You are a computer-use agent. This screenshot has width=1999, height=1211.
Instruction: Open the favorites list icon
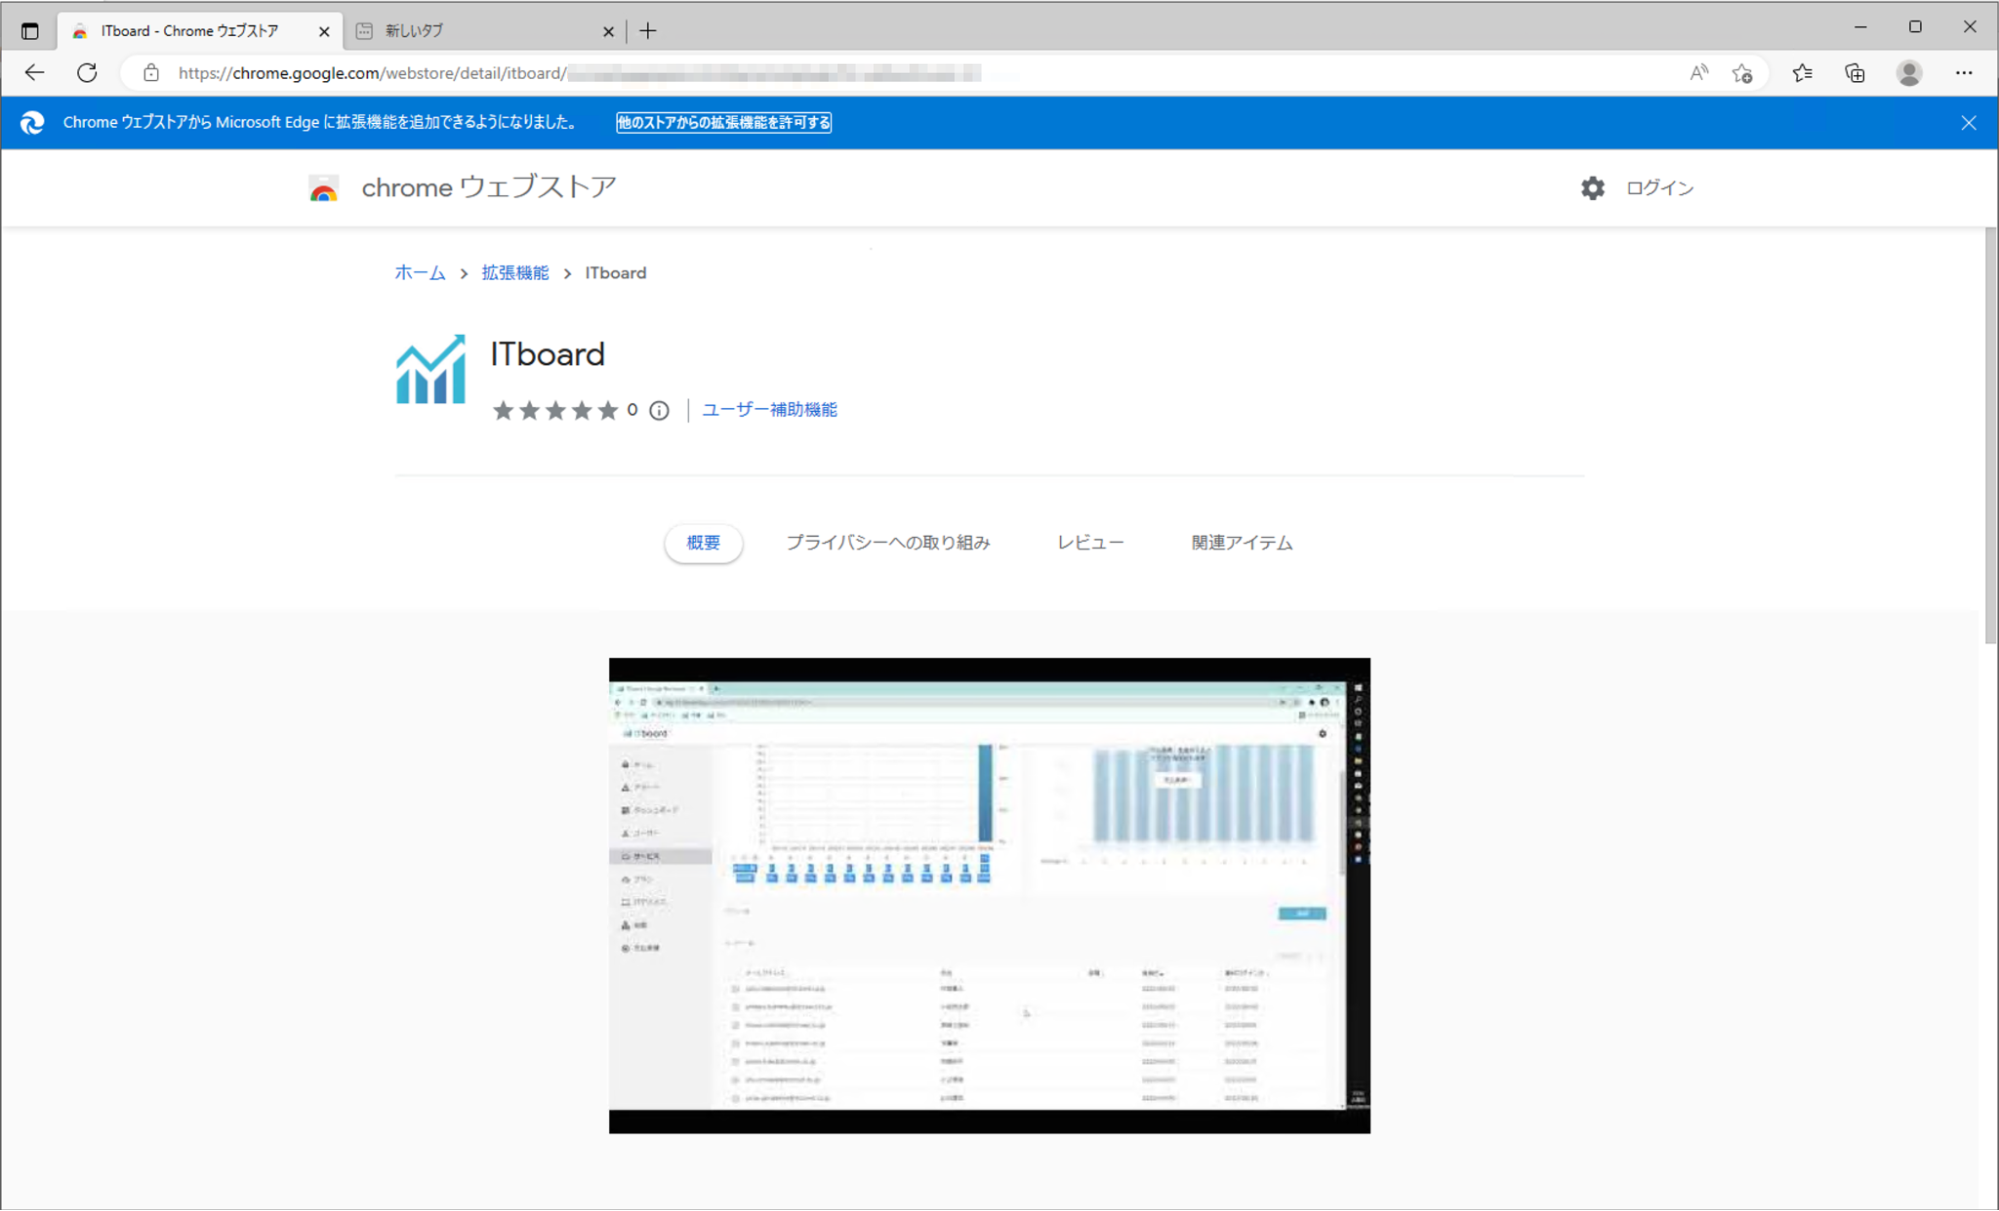click(1802, 72)
